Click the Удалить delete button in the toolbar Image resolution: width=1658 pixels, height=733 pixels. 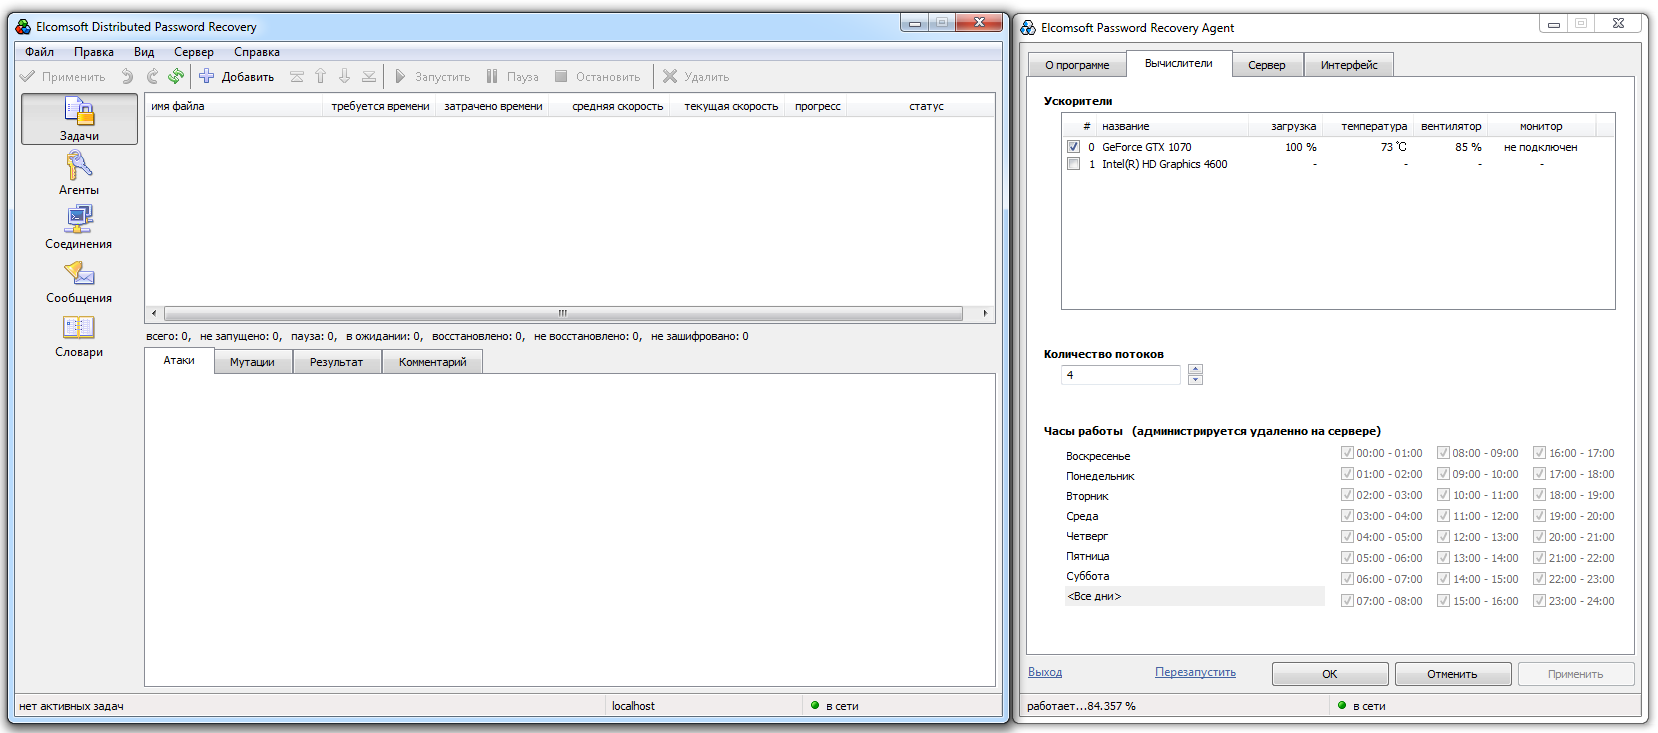click(x=696, y=76)
